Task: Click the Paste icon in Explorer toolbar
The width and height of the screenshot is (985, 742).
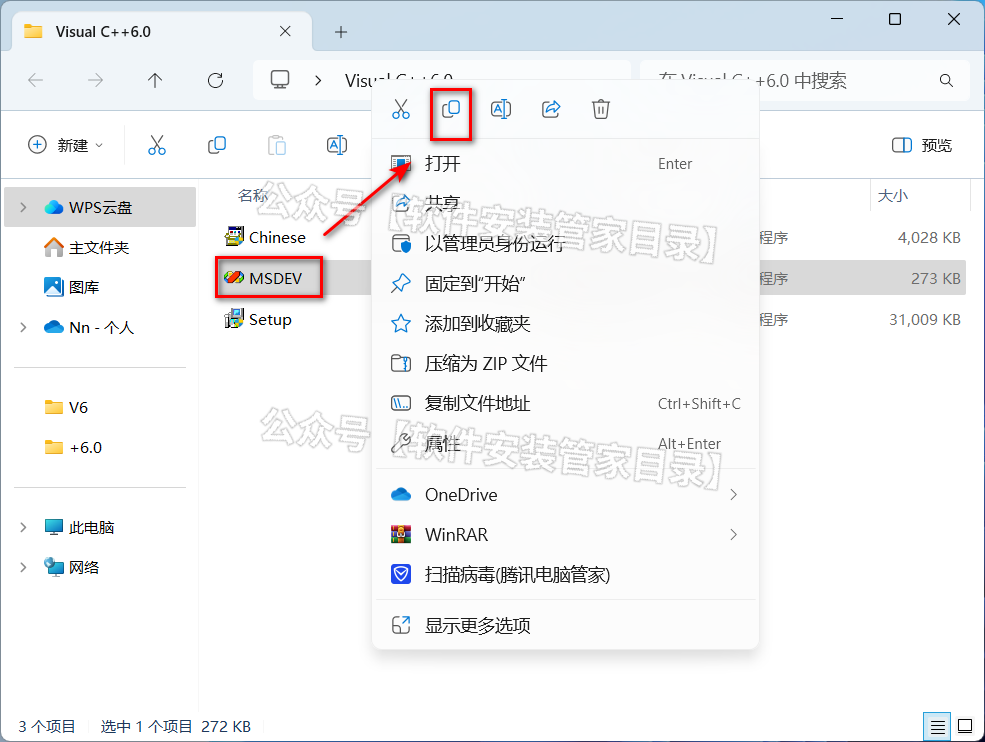Action: click(x=276, y=145)
